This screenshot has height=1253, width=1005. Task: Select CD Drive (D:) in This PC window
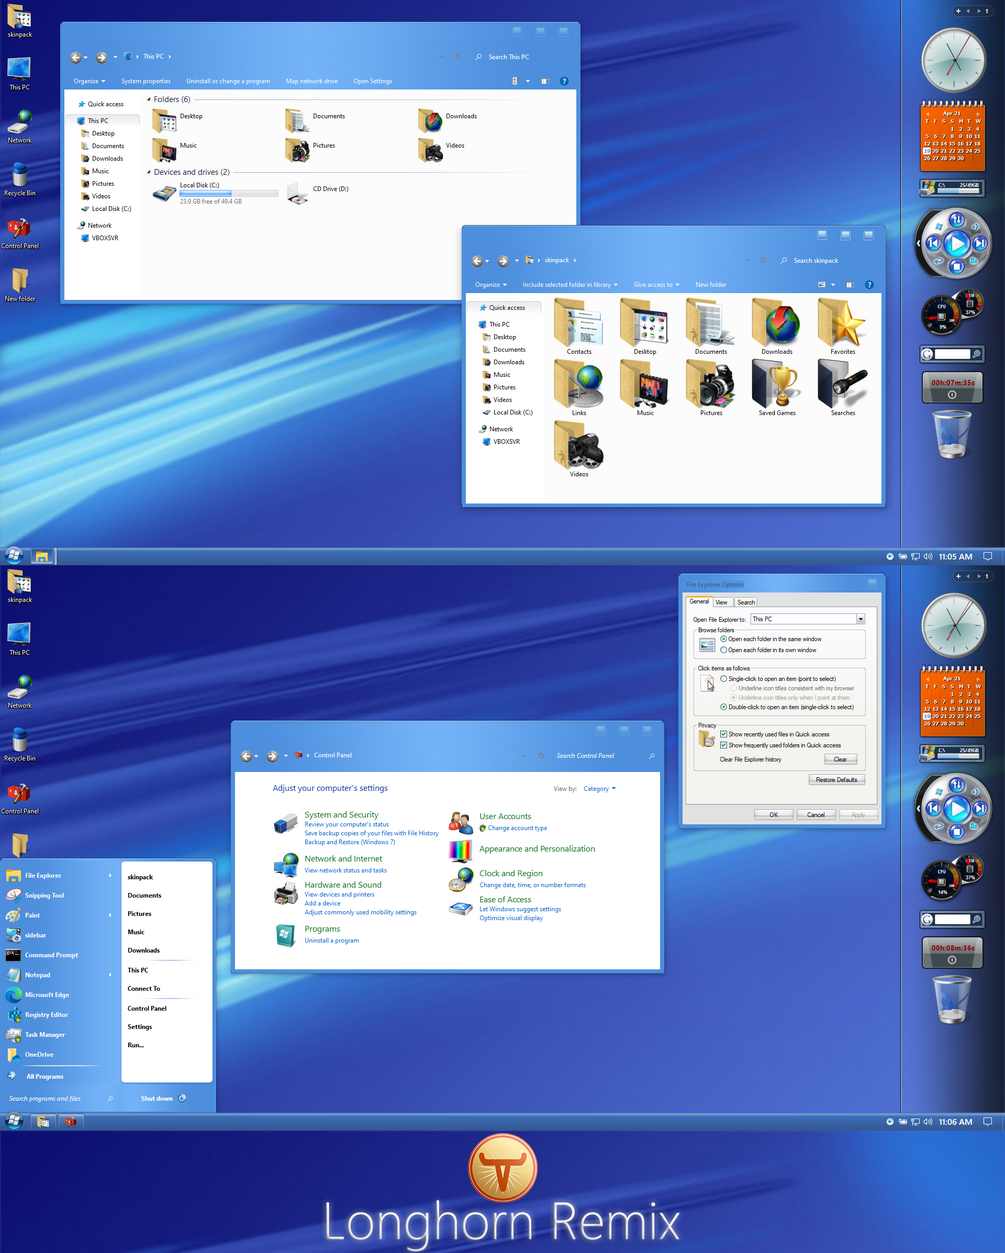click(318, 192)
